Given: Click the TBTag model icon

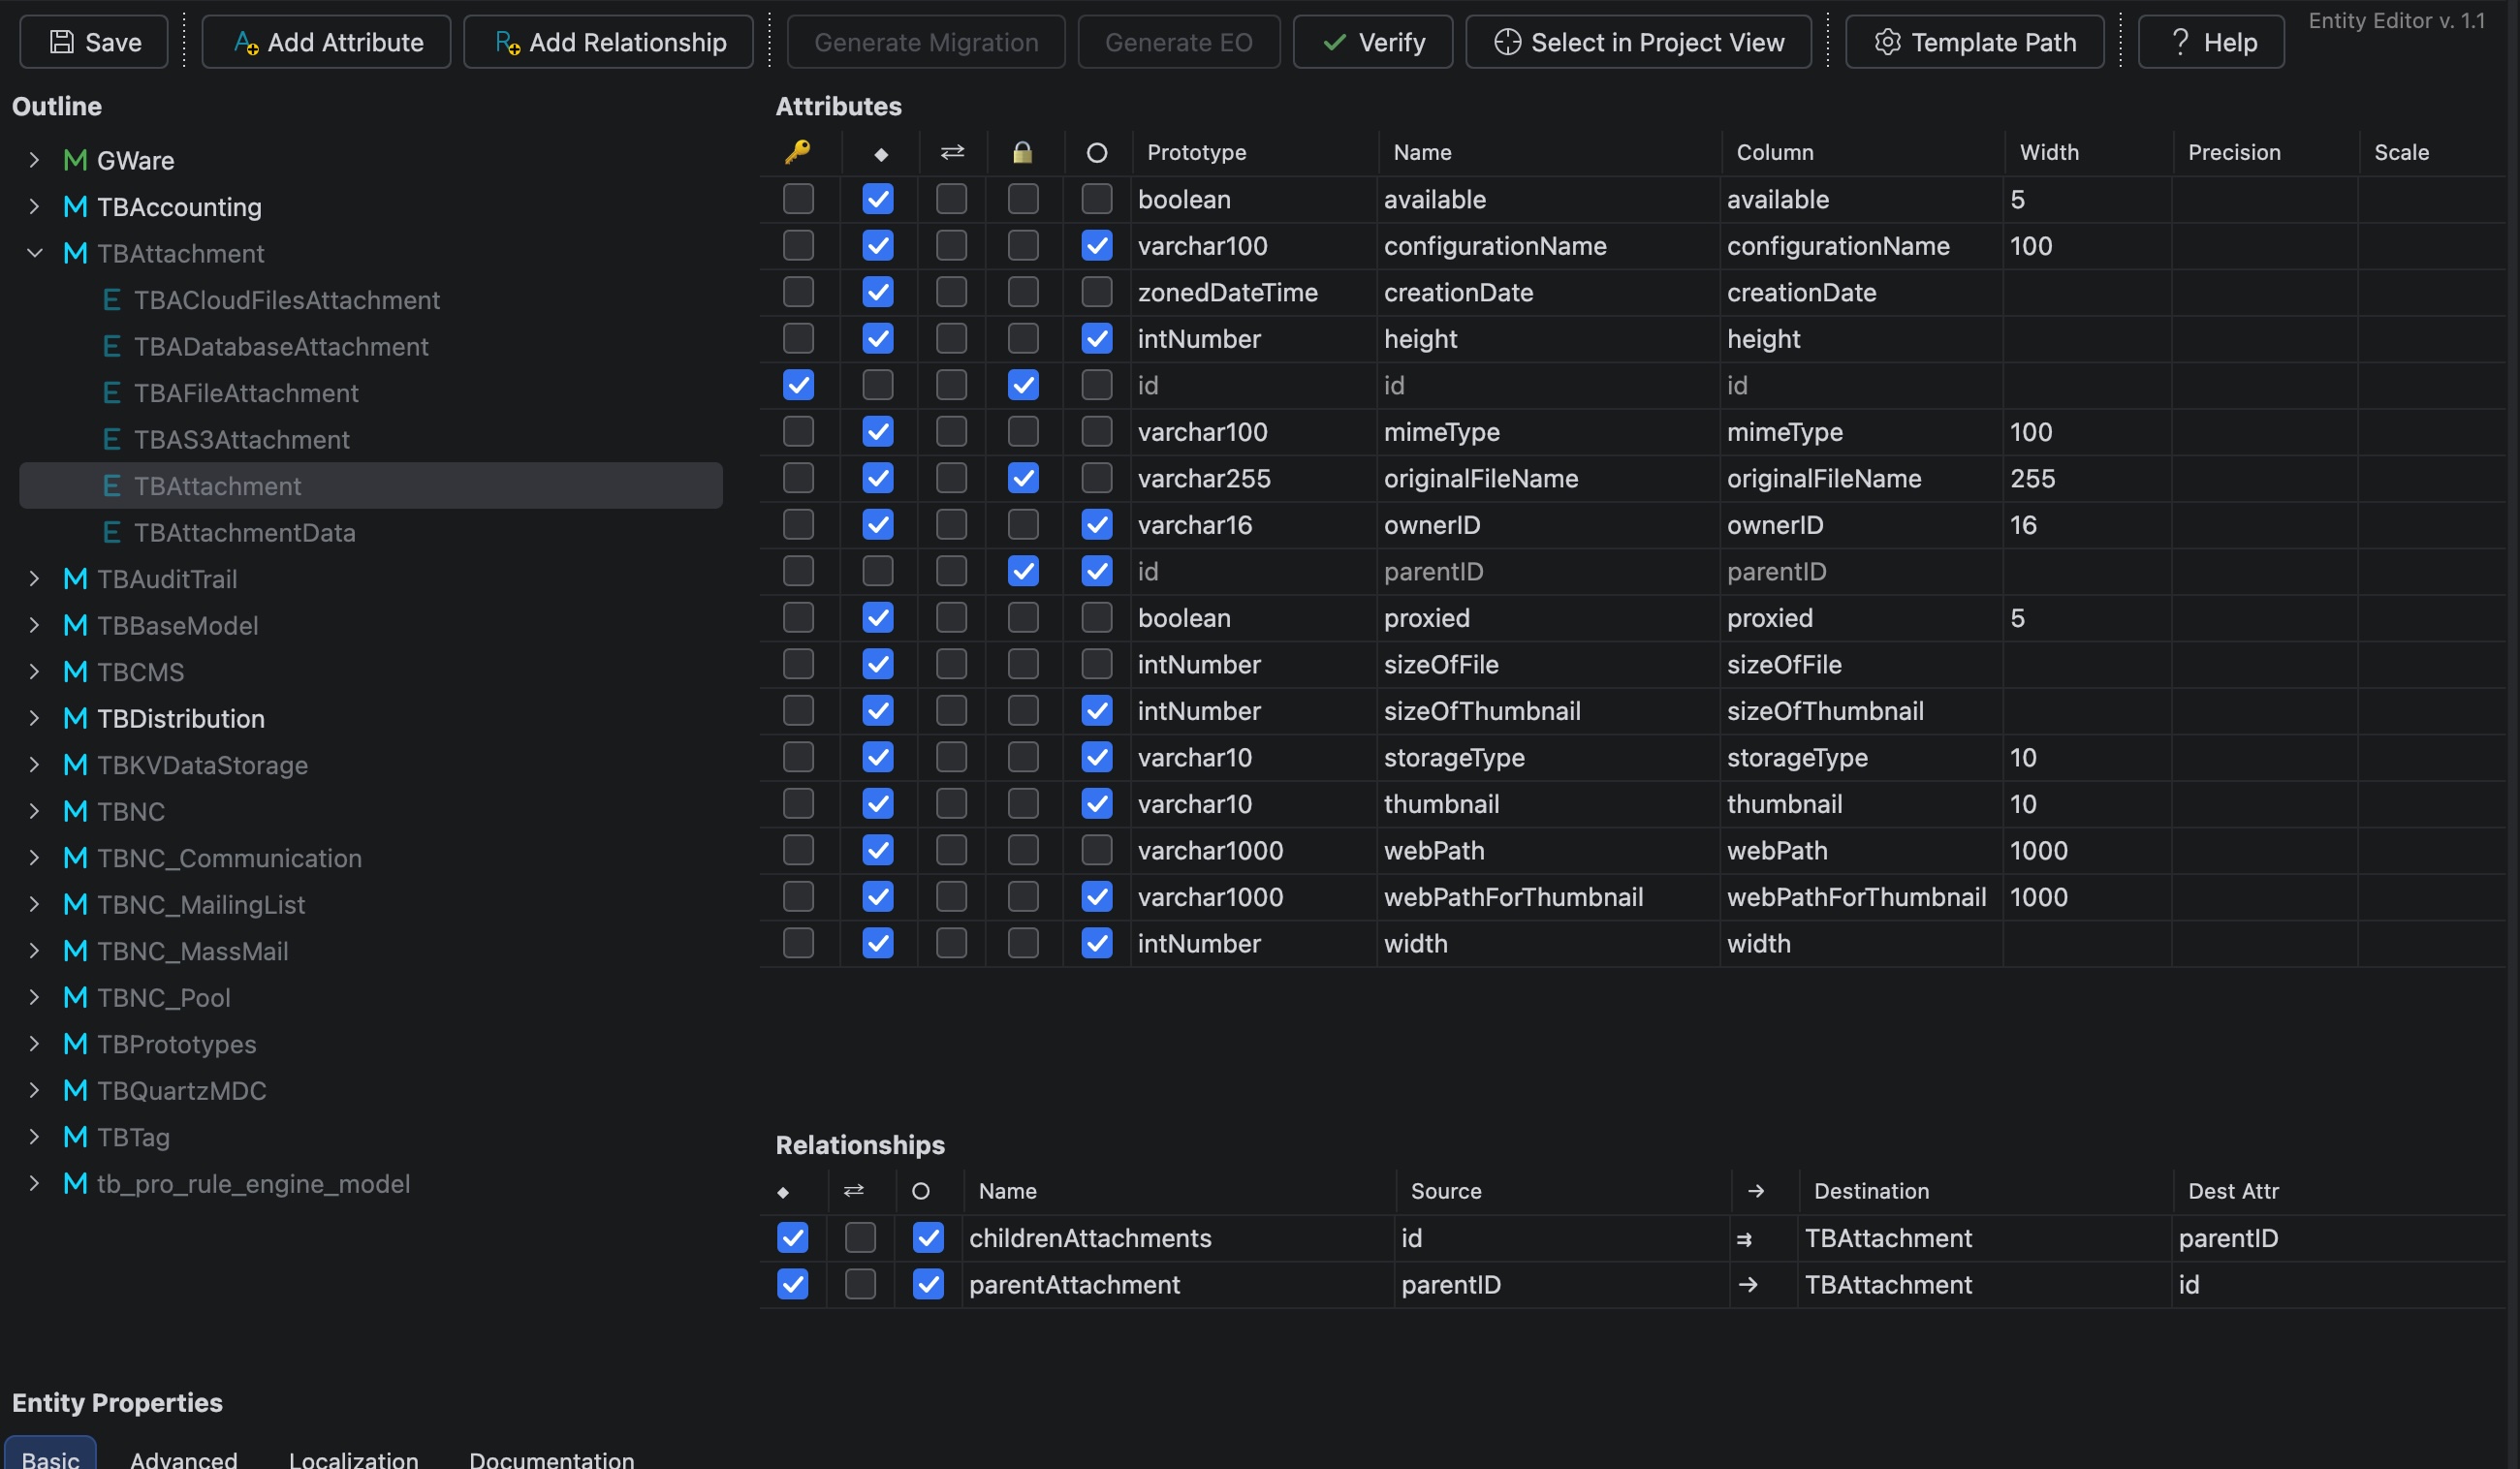Looking at the screenshot, I should click(75, 1137).
